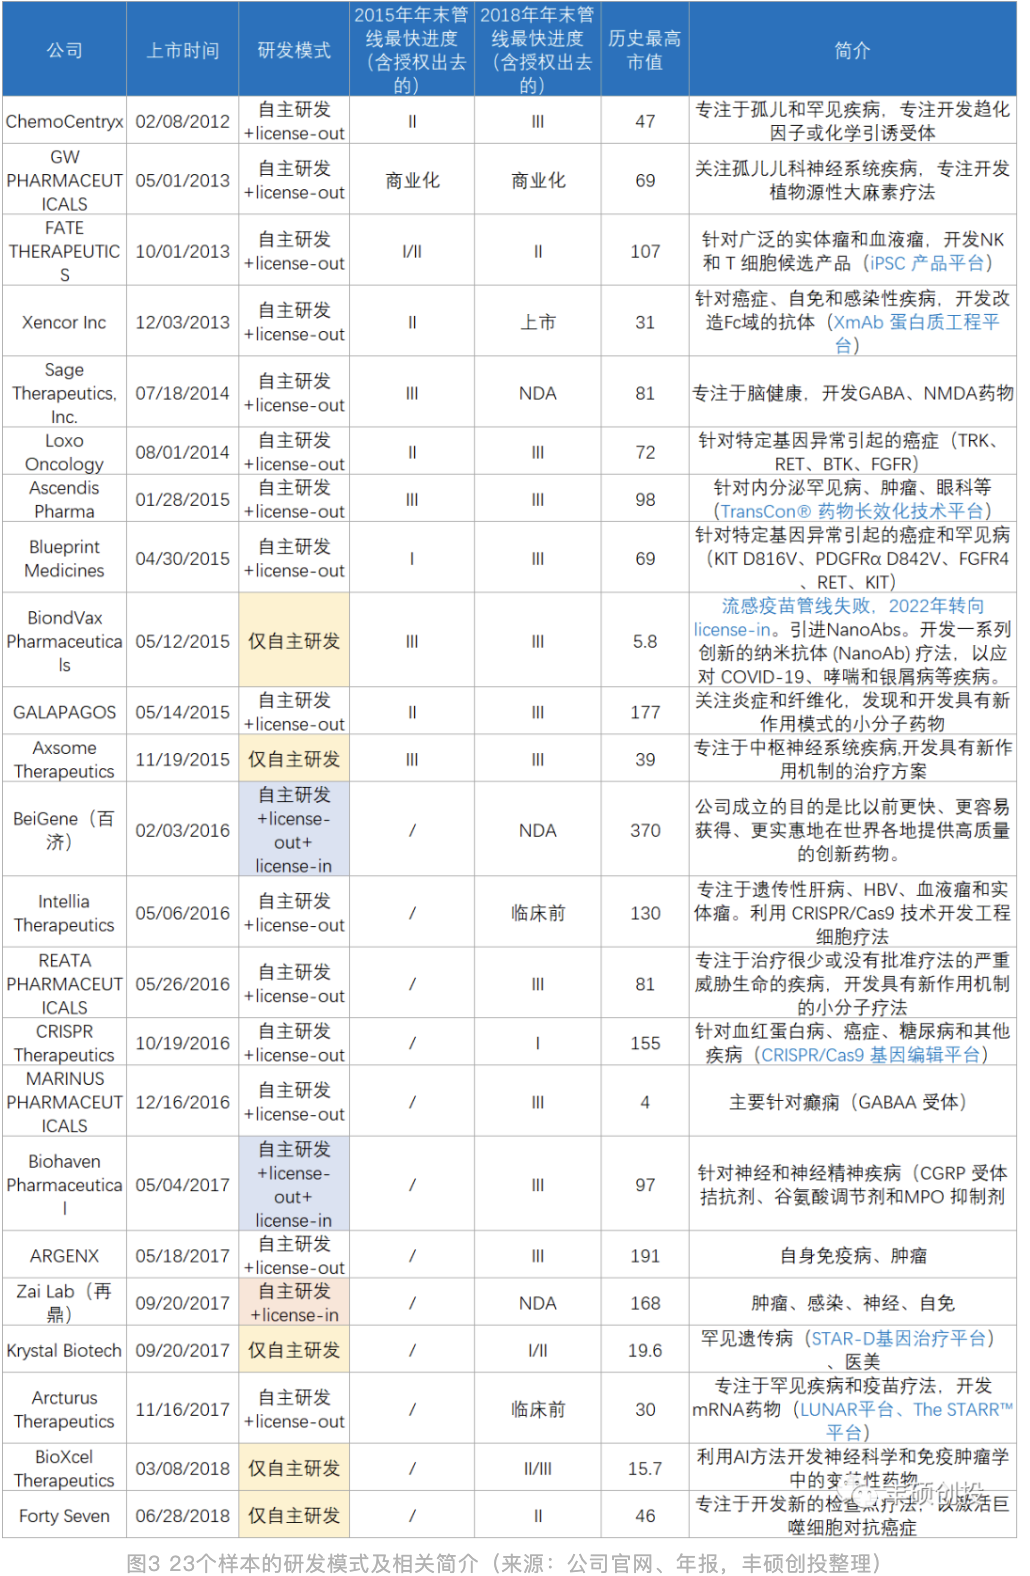Click Zai Lab's 自主研发+license-in cell
Image resolution: width=1030 pixels, height=1576 pixels.
[294, 1303]
